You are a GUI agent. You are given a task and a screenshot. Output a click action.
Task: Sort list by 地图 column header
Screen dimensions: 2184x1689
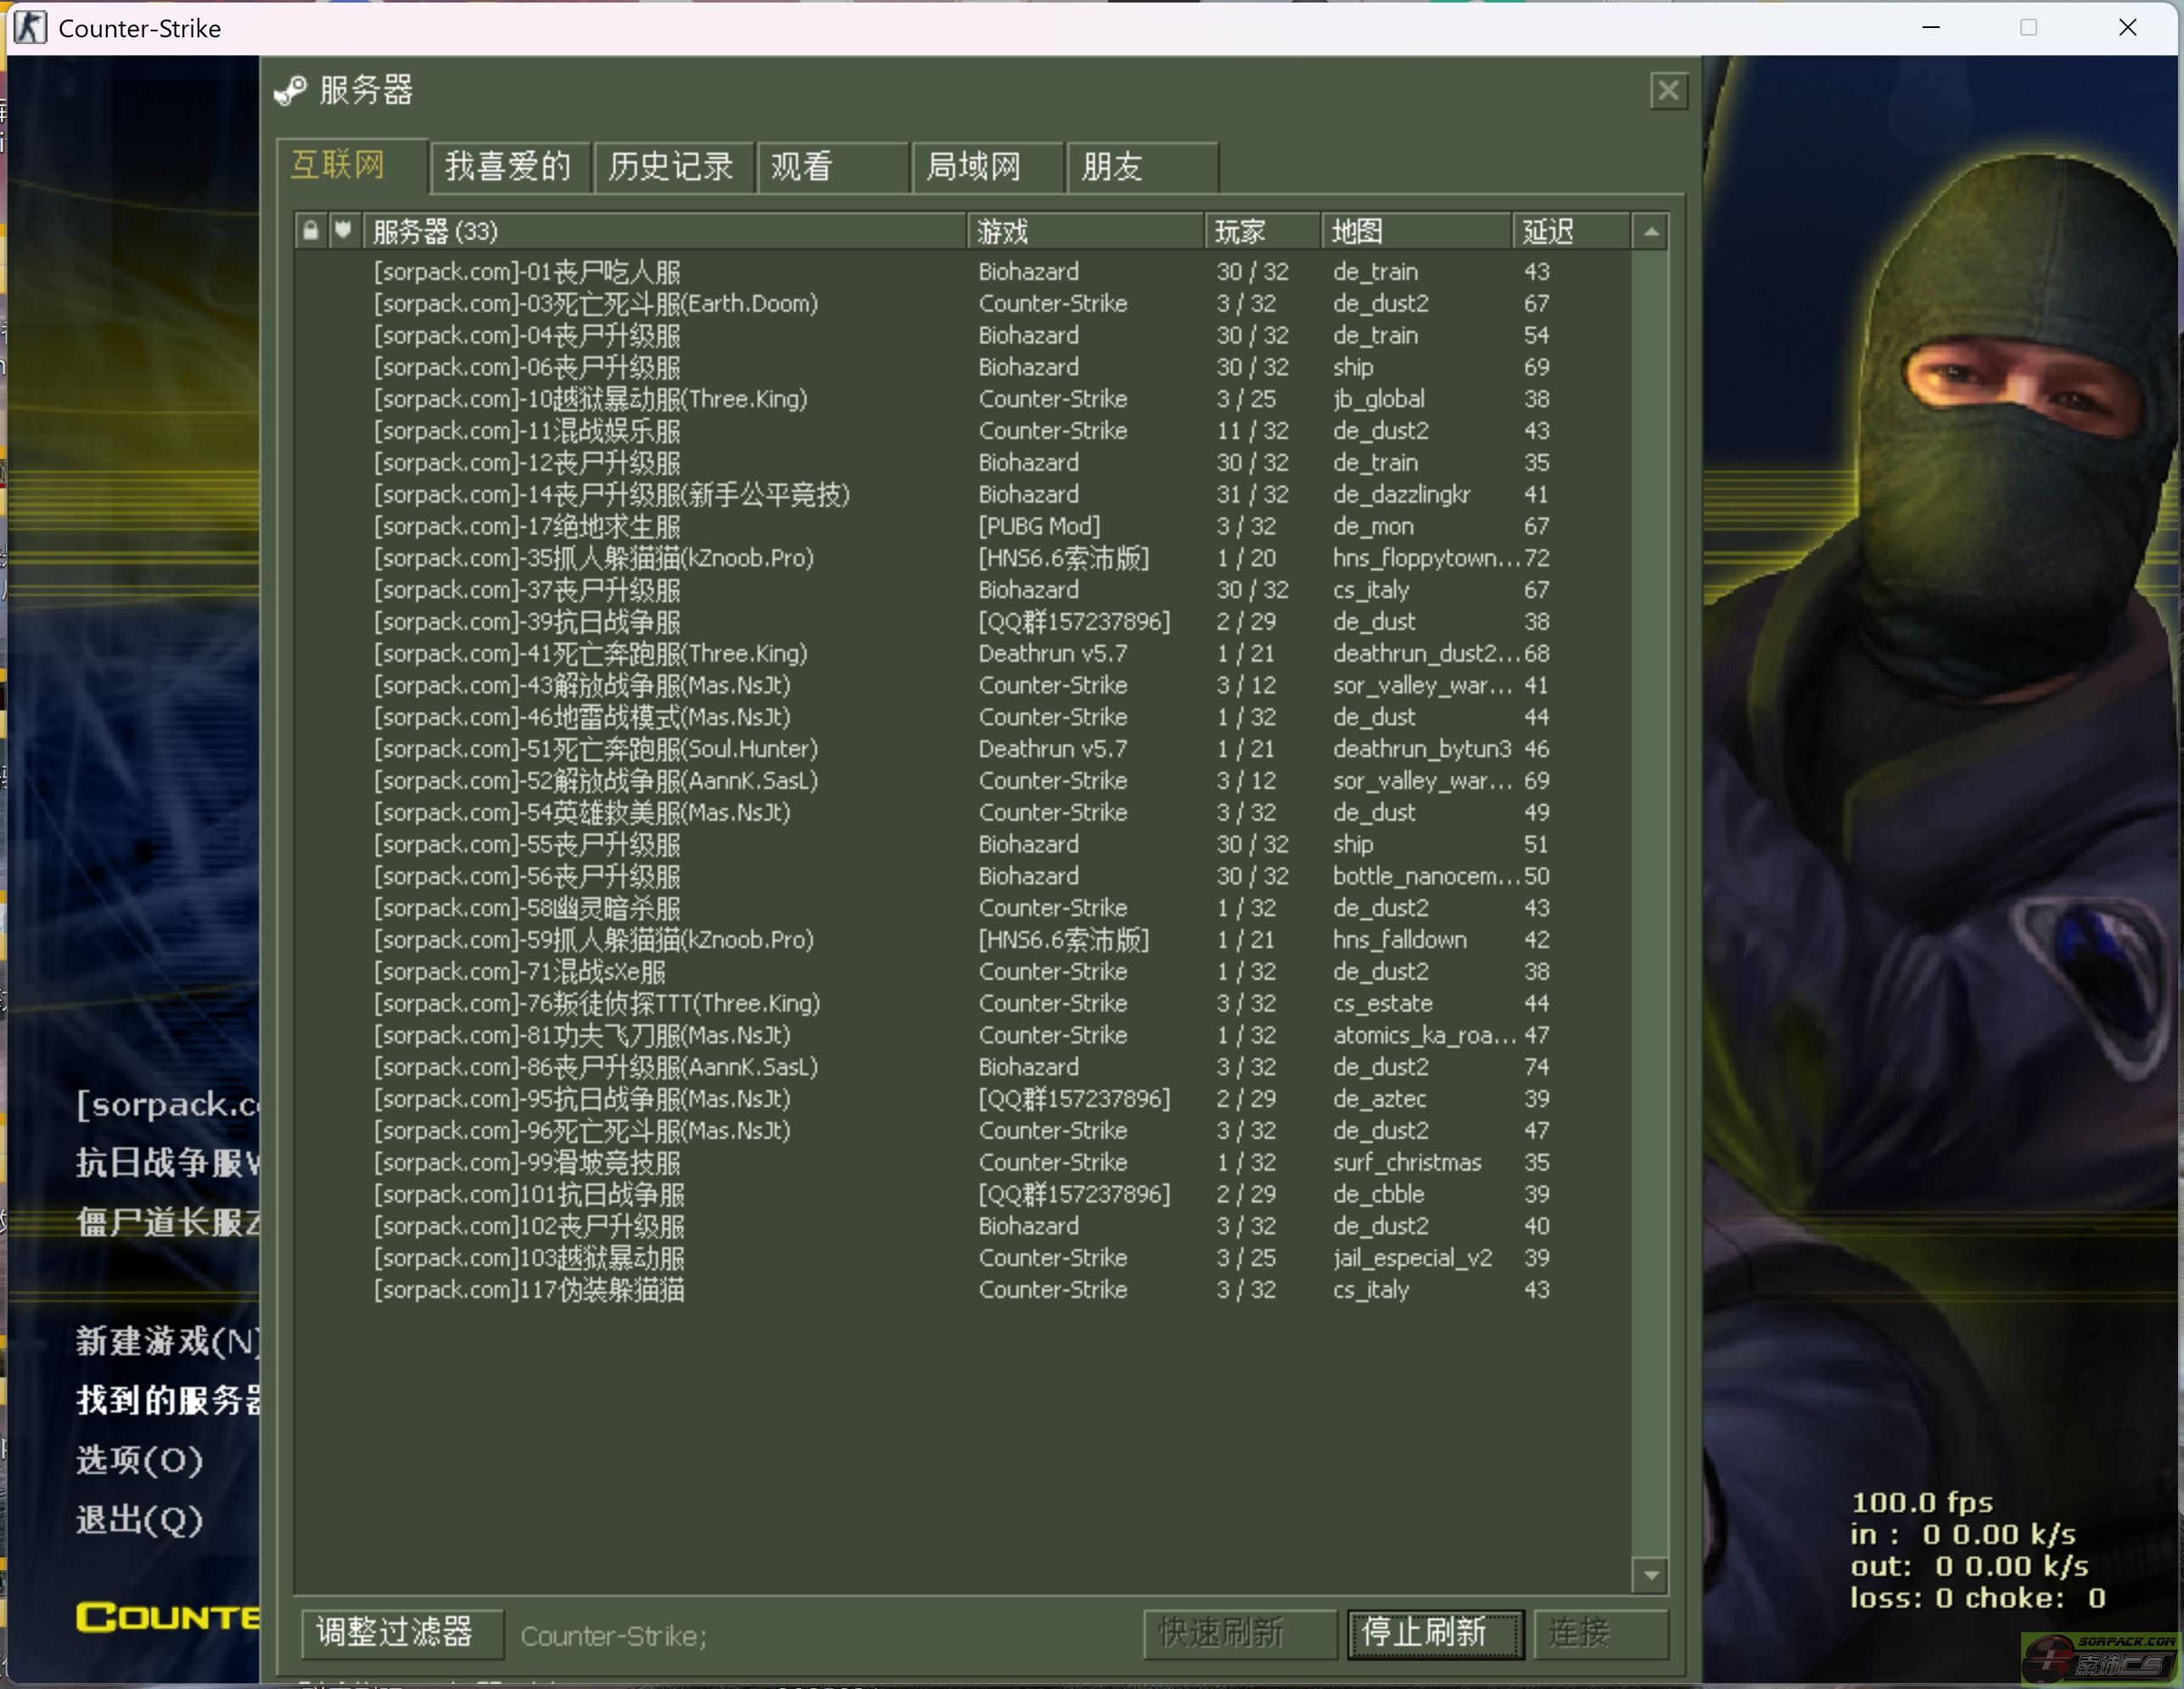tap(1416, 231)
